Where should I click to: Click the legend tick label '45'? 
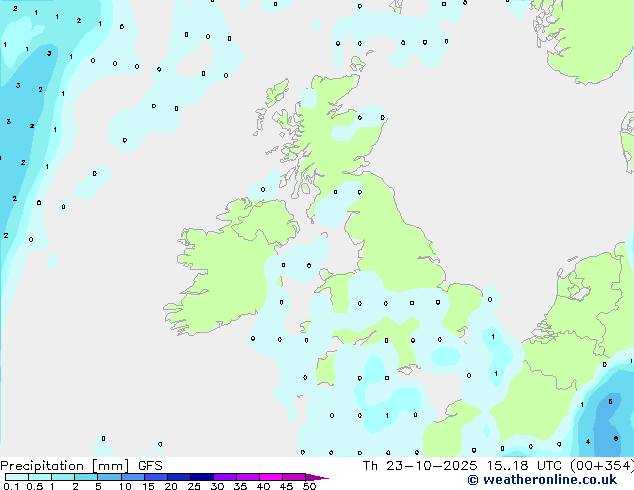(286, 486)
